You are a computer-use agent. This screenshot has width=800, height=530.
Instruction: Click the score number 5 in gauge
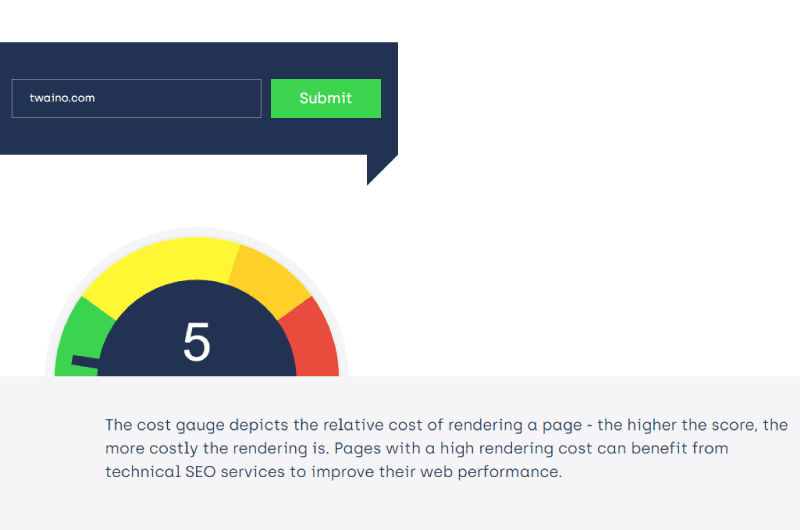pos(196,342)
